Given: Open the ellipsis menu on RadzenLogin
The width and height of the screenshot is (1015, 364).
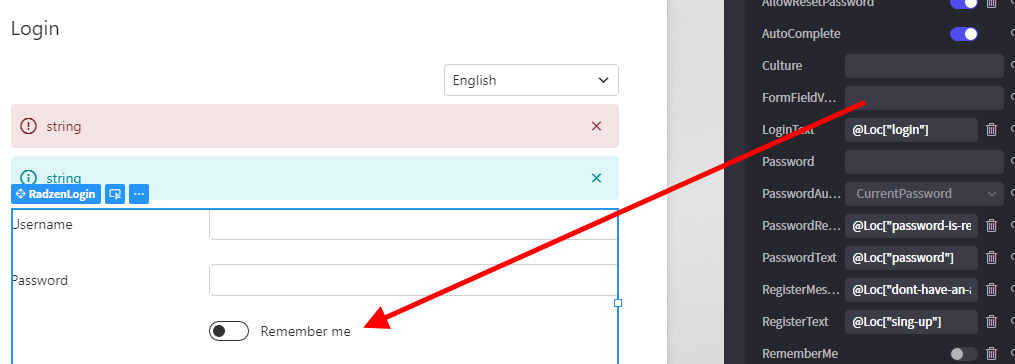Looking at the screenshot, I should point(139,194).
